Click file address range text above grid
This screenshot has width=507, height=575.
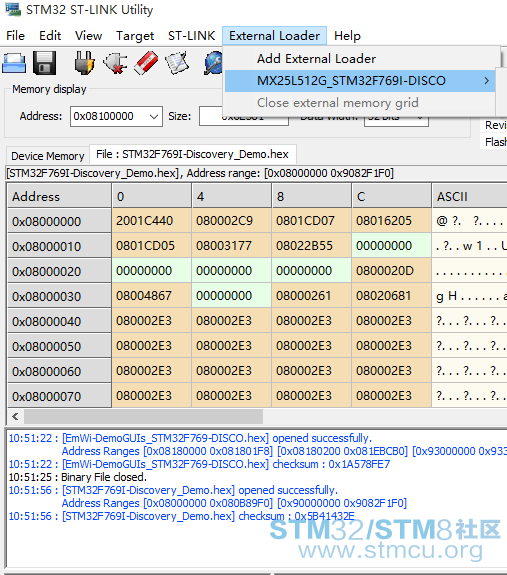click(200, 173)
